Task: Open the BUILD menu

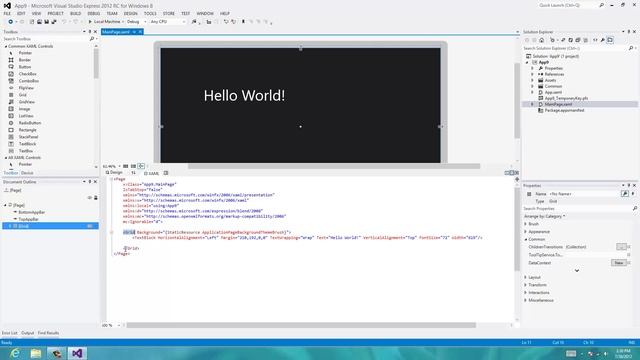Action: tap(76, 13)
